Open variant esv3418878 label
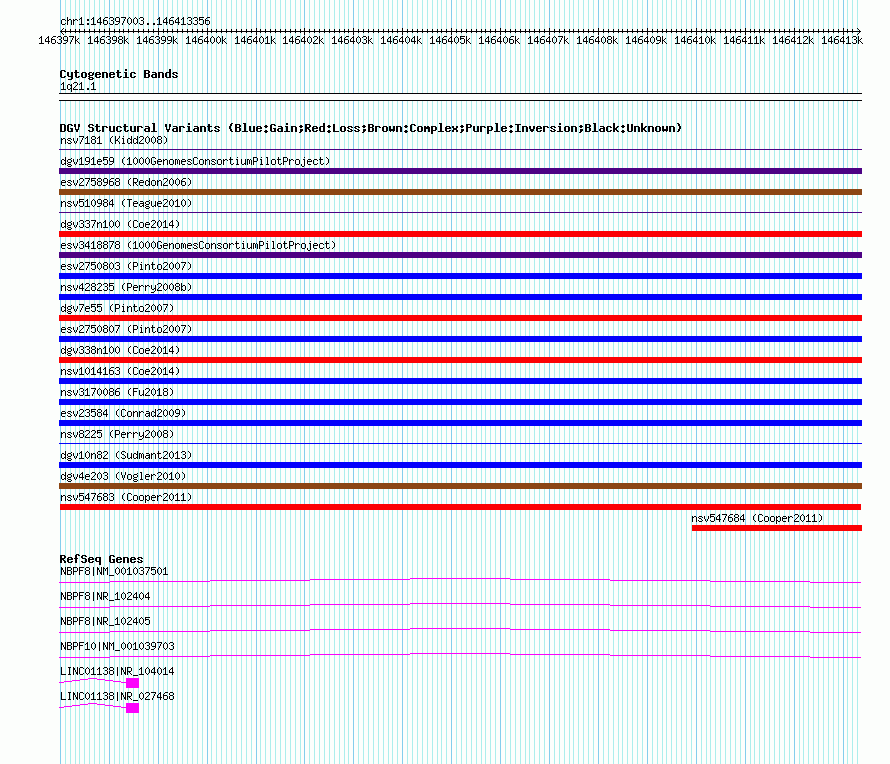 [x=198, y=245]
